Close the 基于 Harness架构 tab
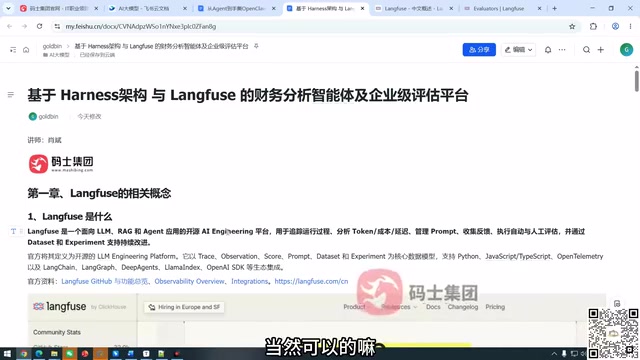The image size is (640, 360). pos(362,8)
